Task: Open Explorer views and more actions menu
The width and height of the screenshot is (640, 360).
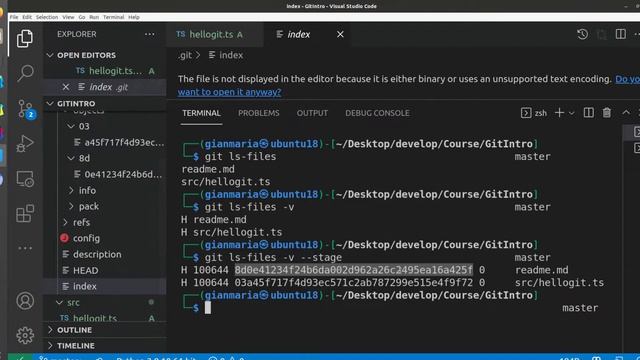Action: click(149, 34)
